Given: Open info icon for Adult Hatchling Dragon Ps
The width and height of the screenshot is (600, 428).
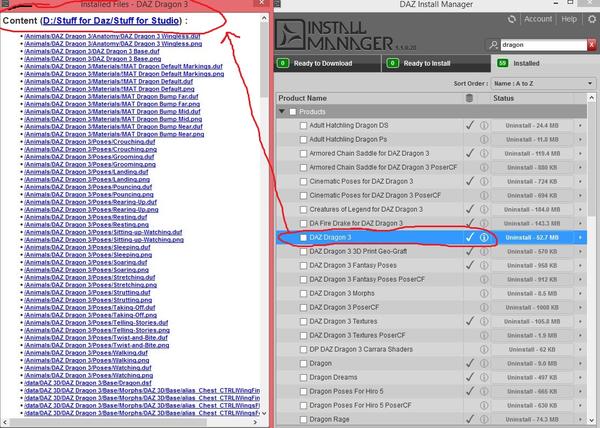Looking at the screenshot, I should [484, 139].
